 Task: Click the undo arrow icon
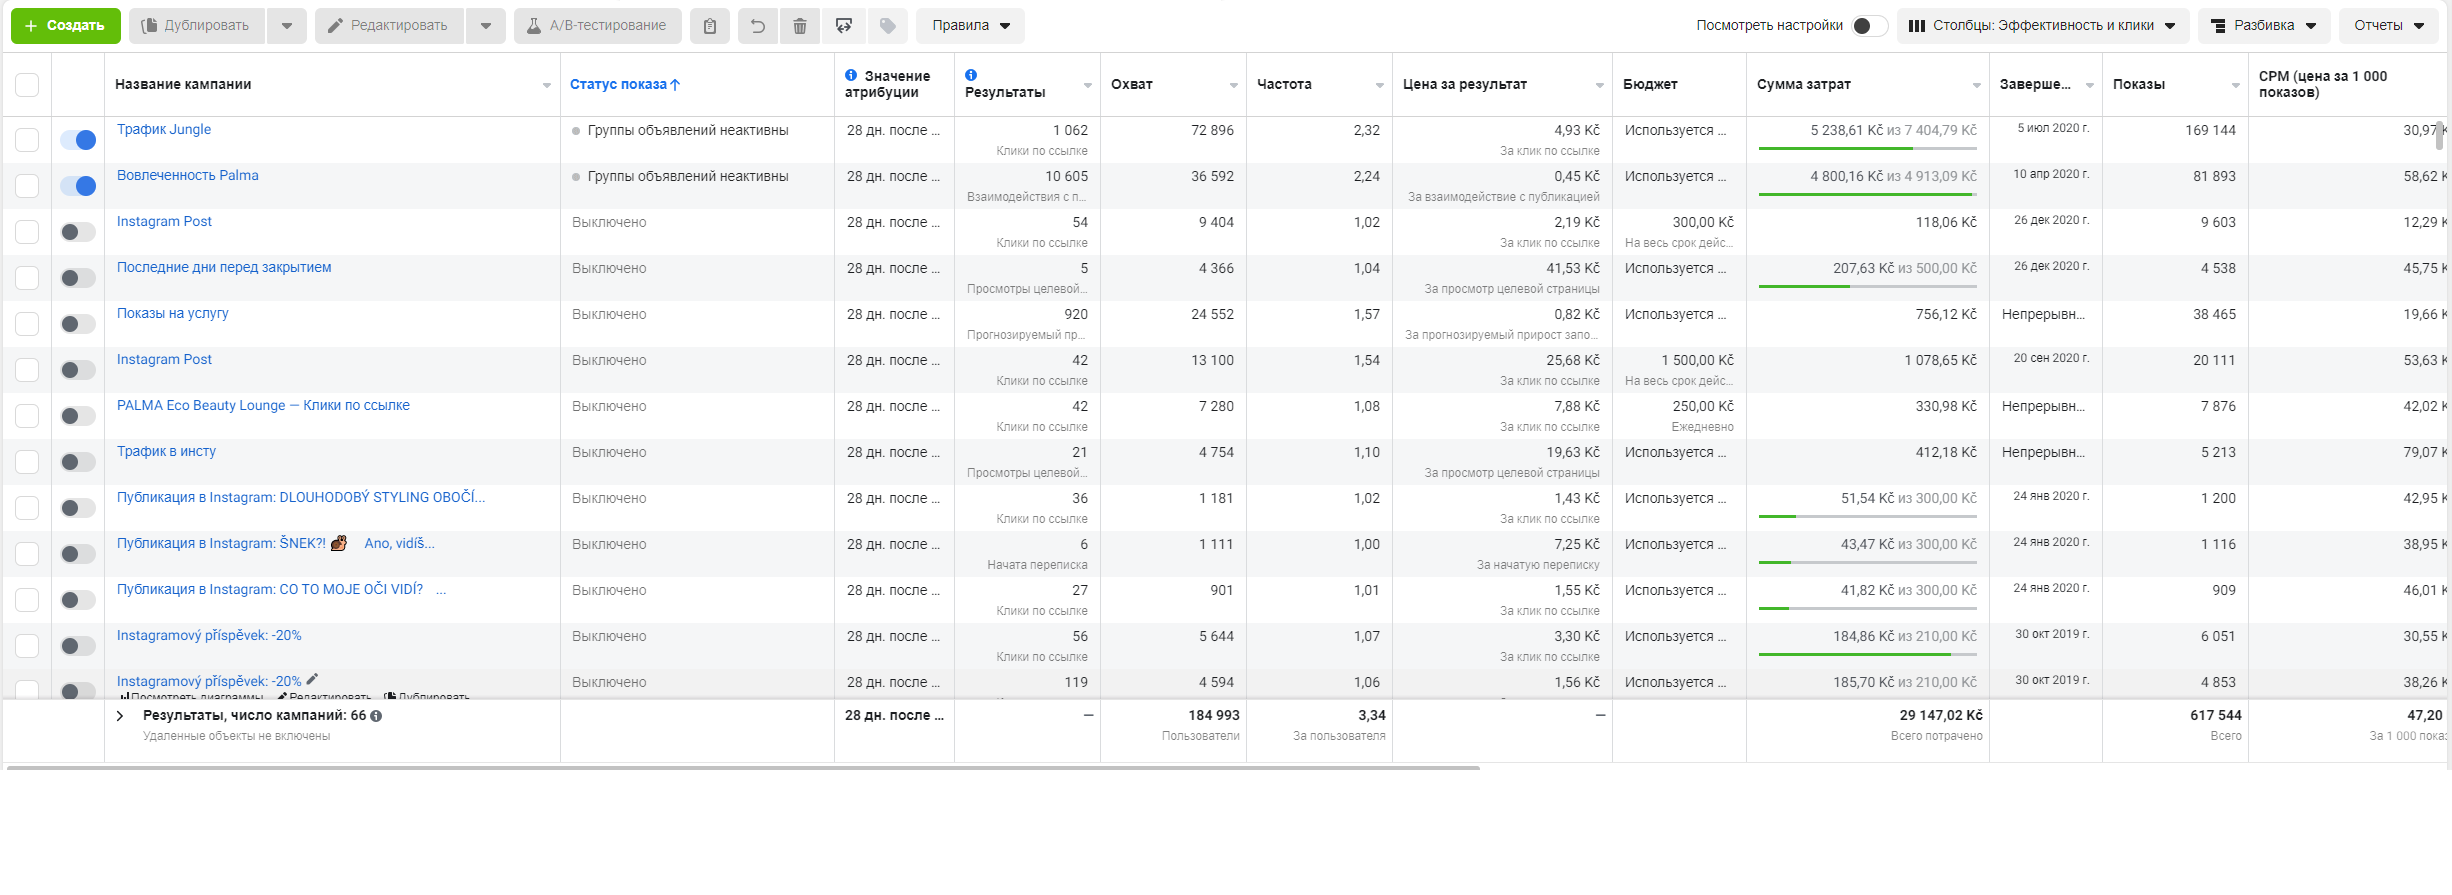tap(758, 26)
